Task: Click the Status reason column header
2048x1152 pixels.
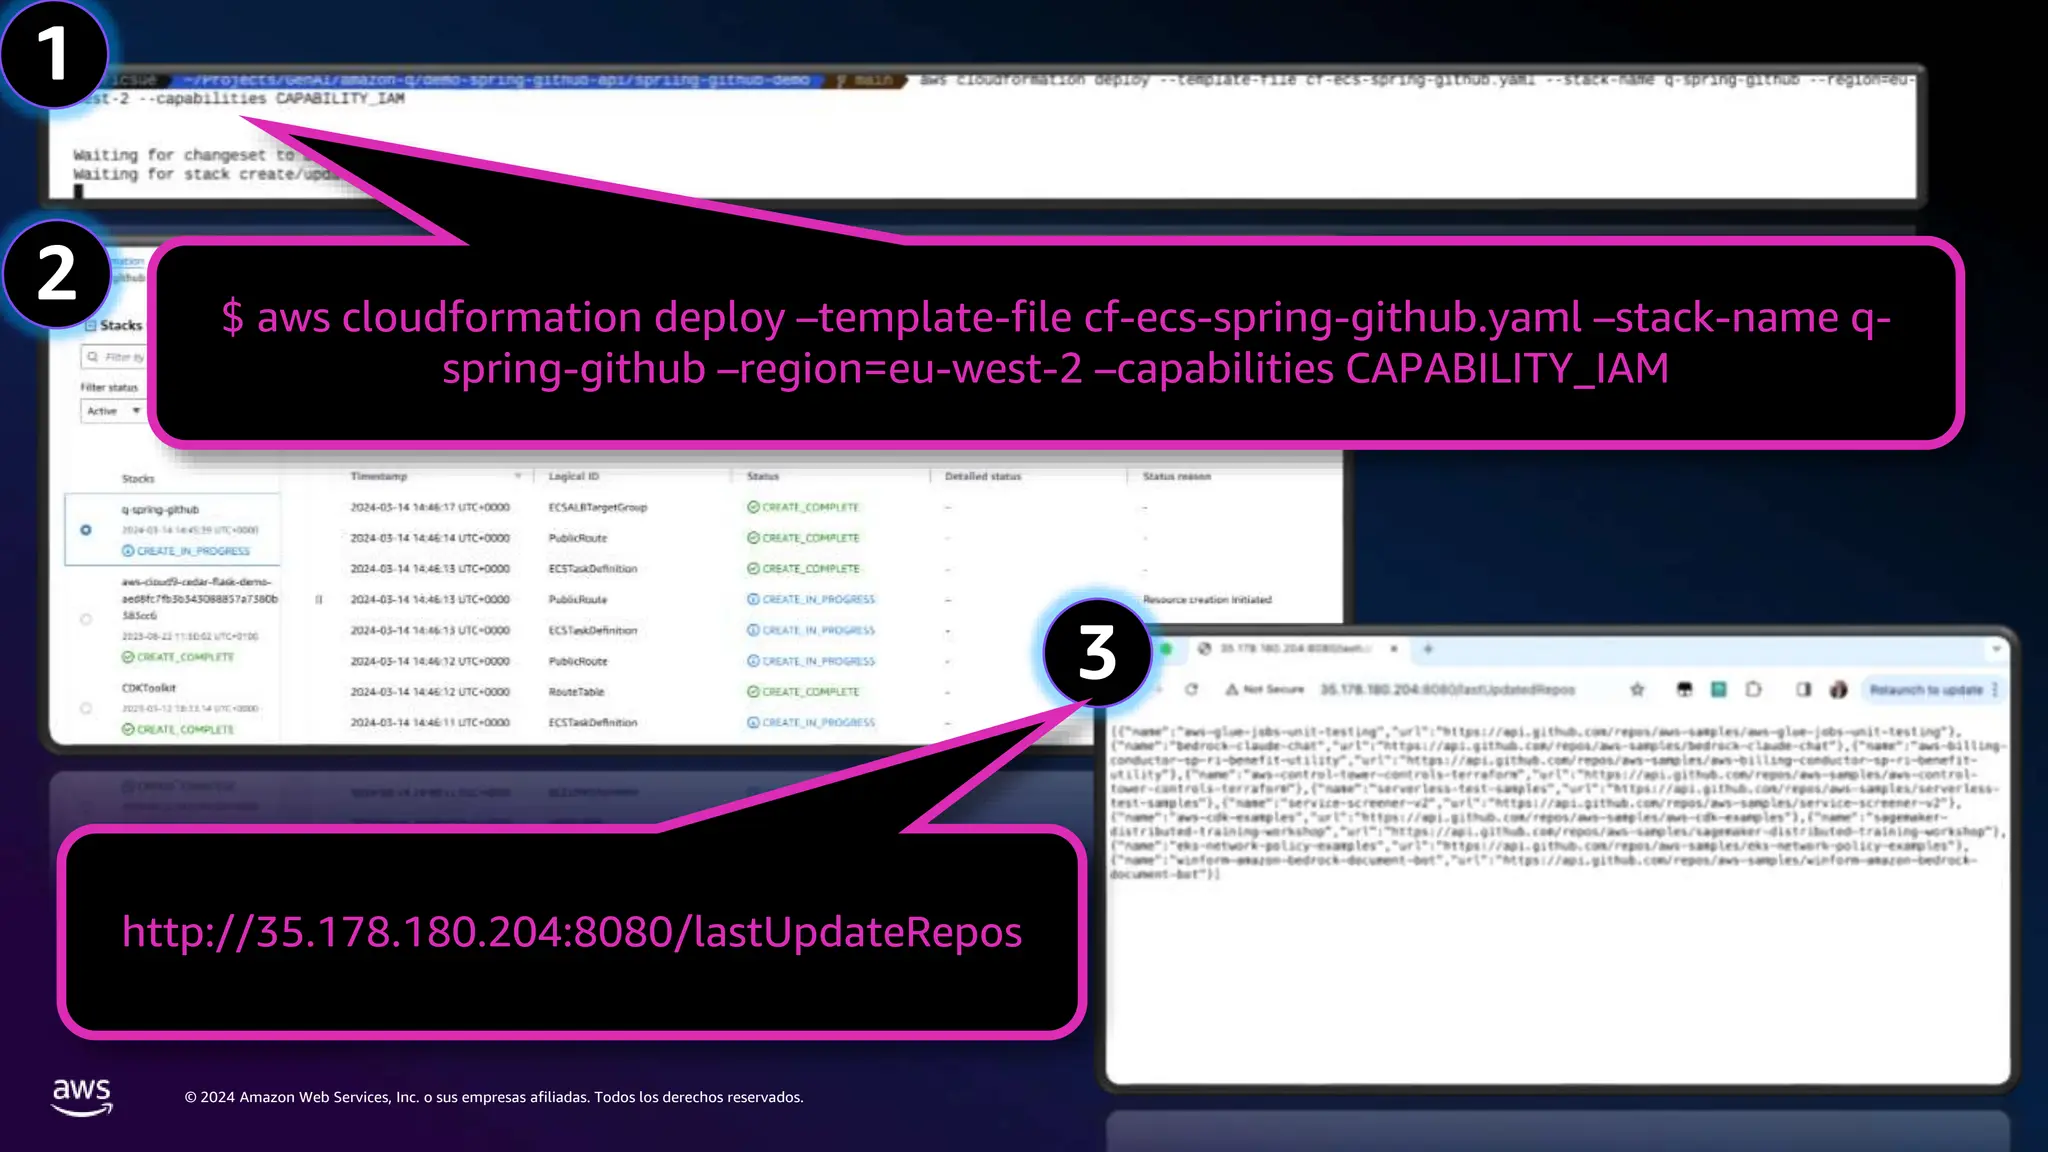Action: (x=1176, y=476)
